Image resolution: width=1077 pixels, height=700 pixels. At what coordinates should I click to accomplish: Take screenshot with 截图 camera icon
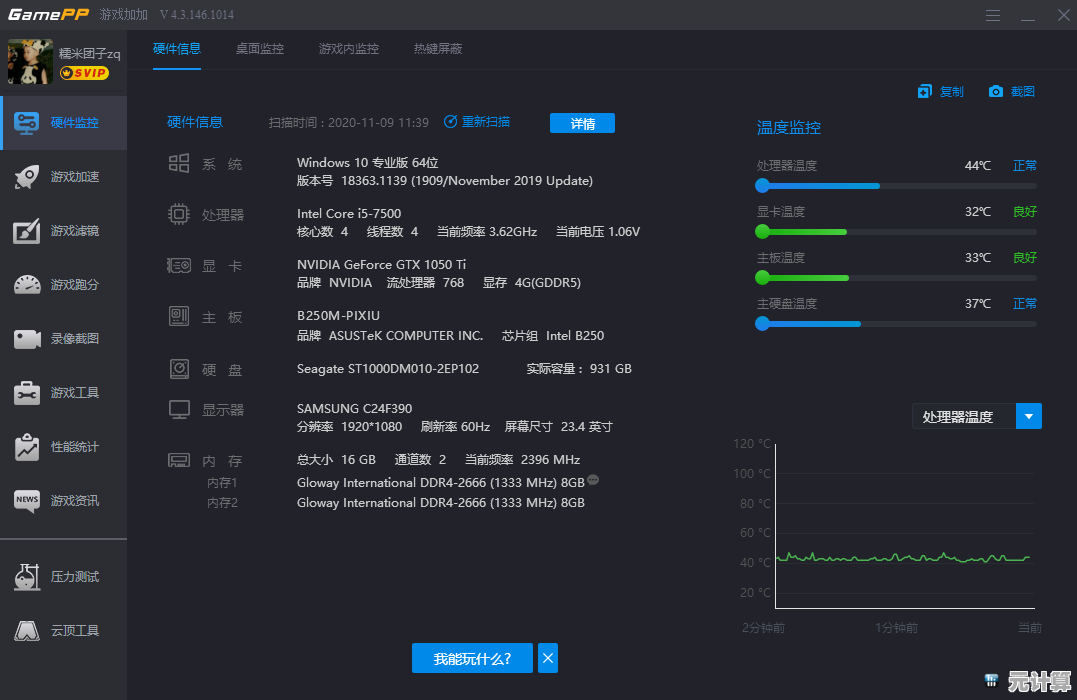tap(996, 92)
